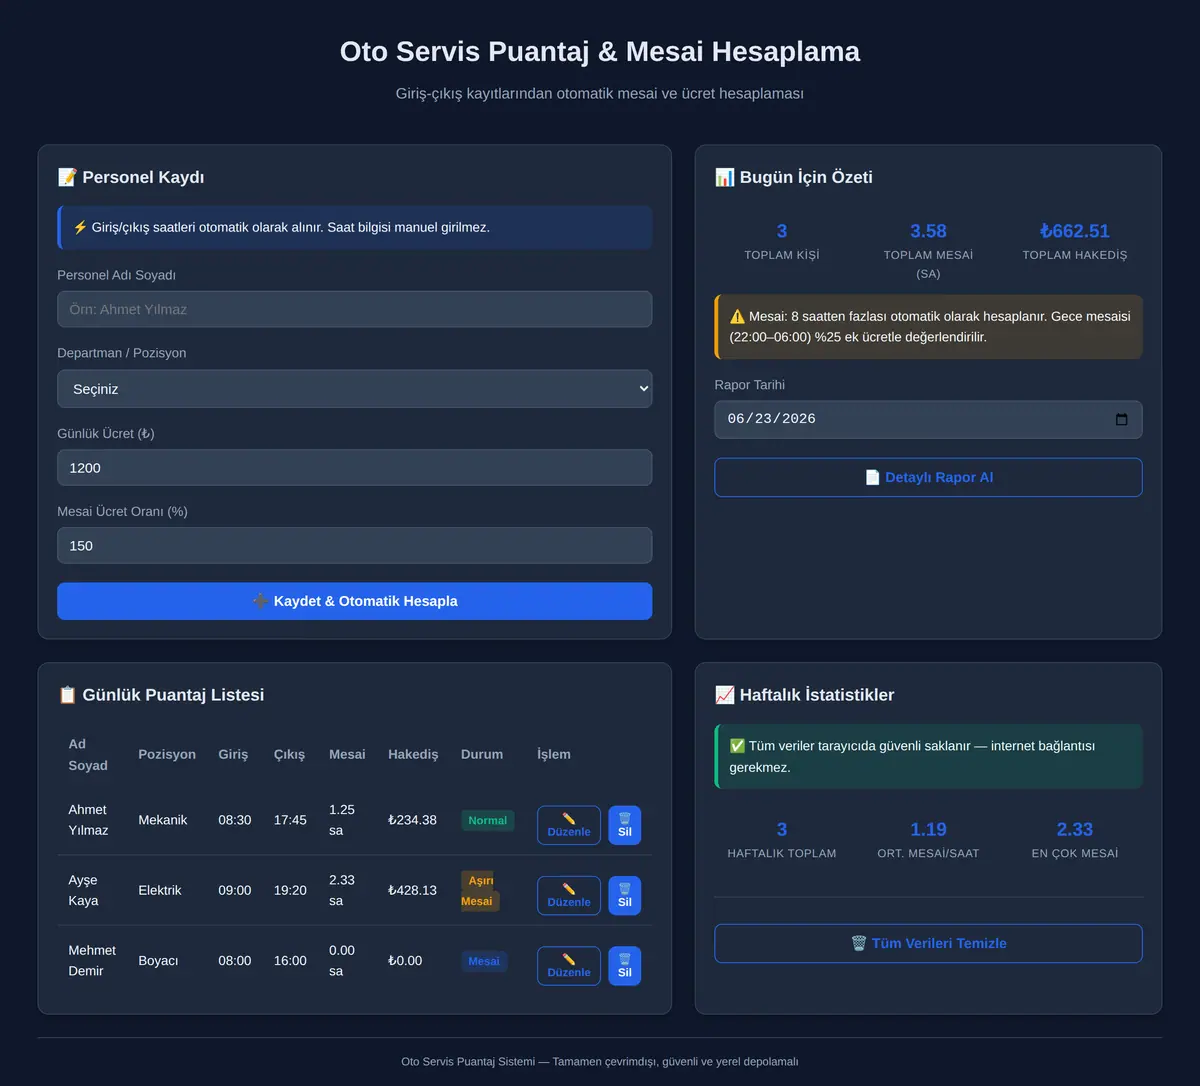Click the Hakediş column header
1200x1086 pixels.
pyautogui.click(x=413, y=754)
